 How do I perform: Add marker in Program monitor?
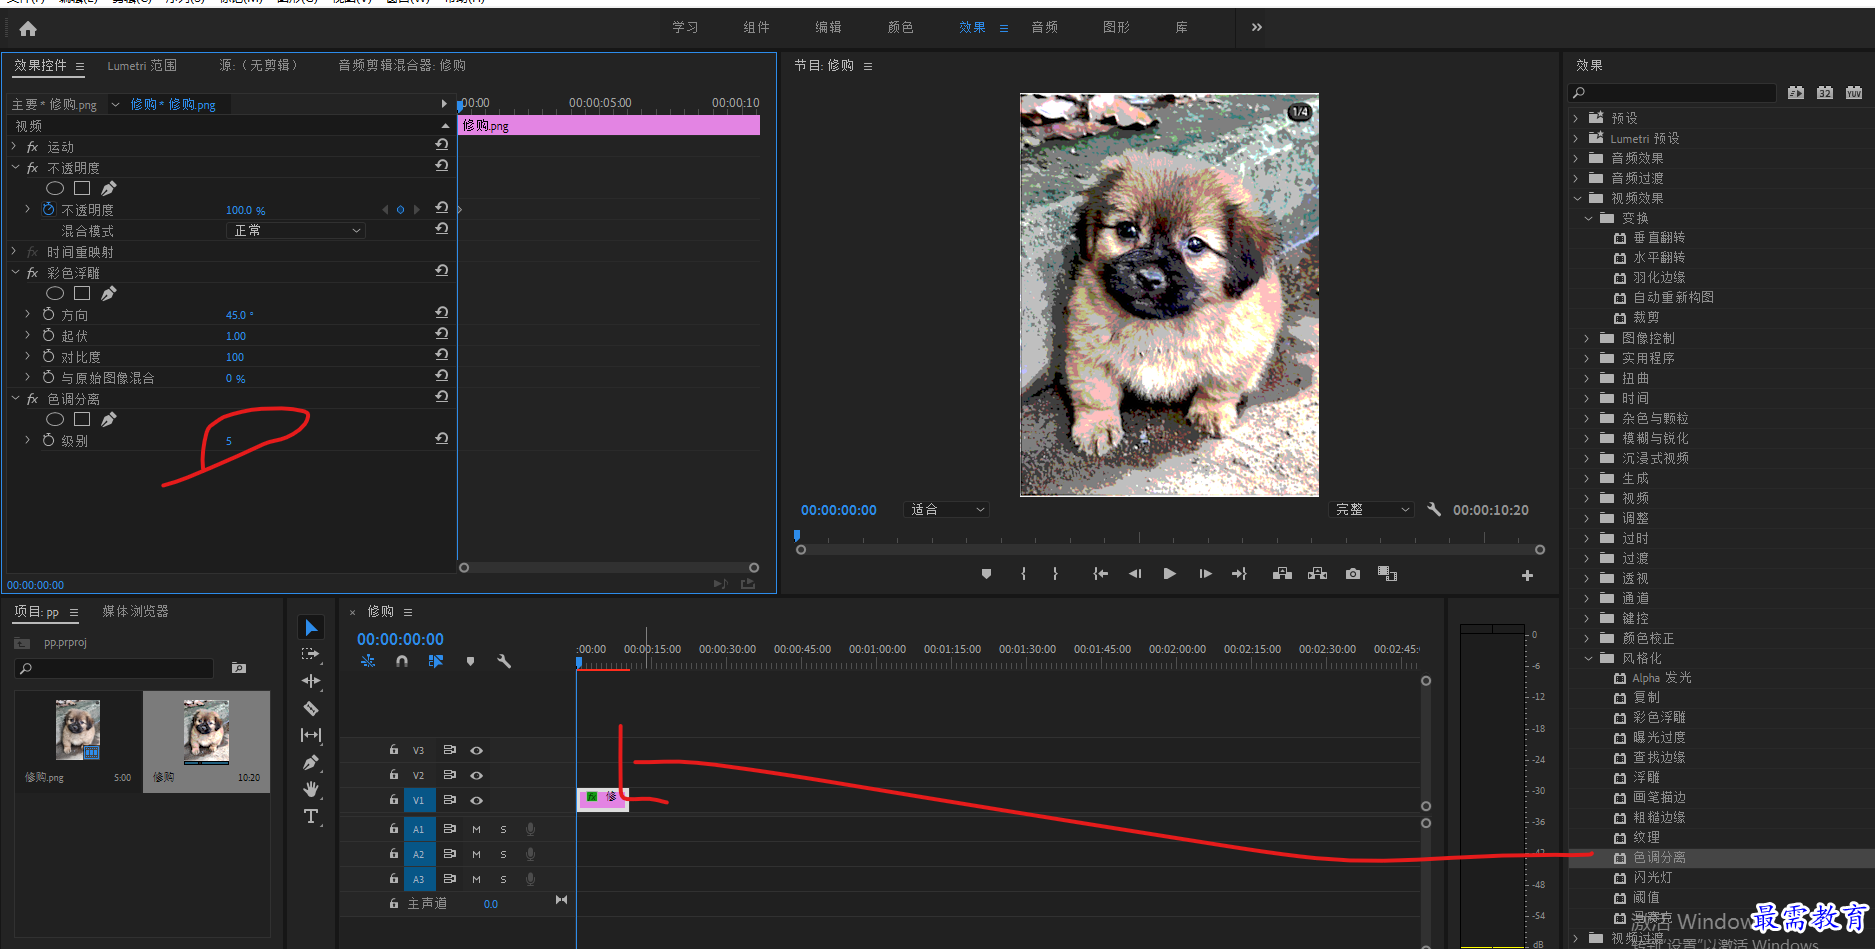(x=986, y=574)
